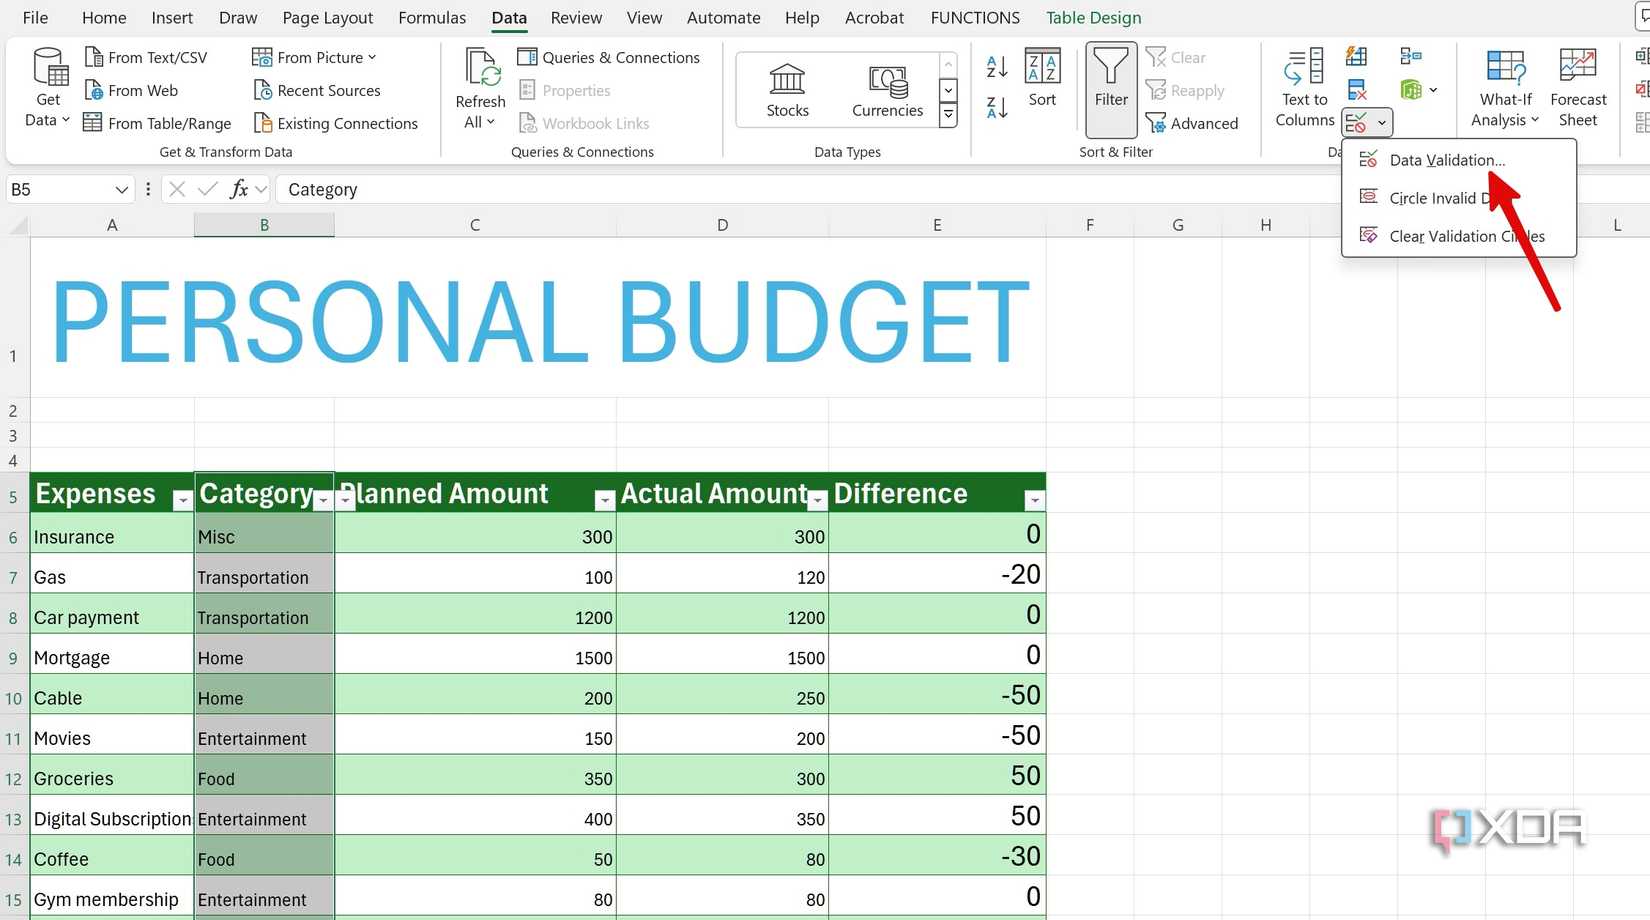Choose Clear Validation Circles menu entry
Screen dimensions: 1650x920
pyautogui.click(x=1466, y=236)
